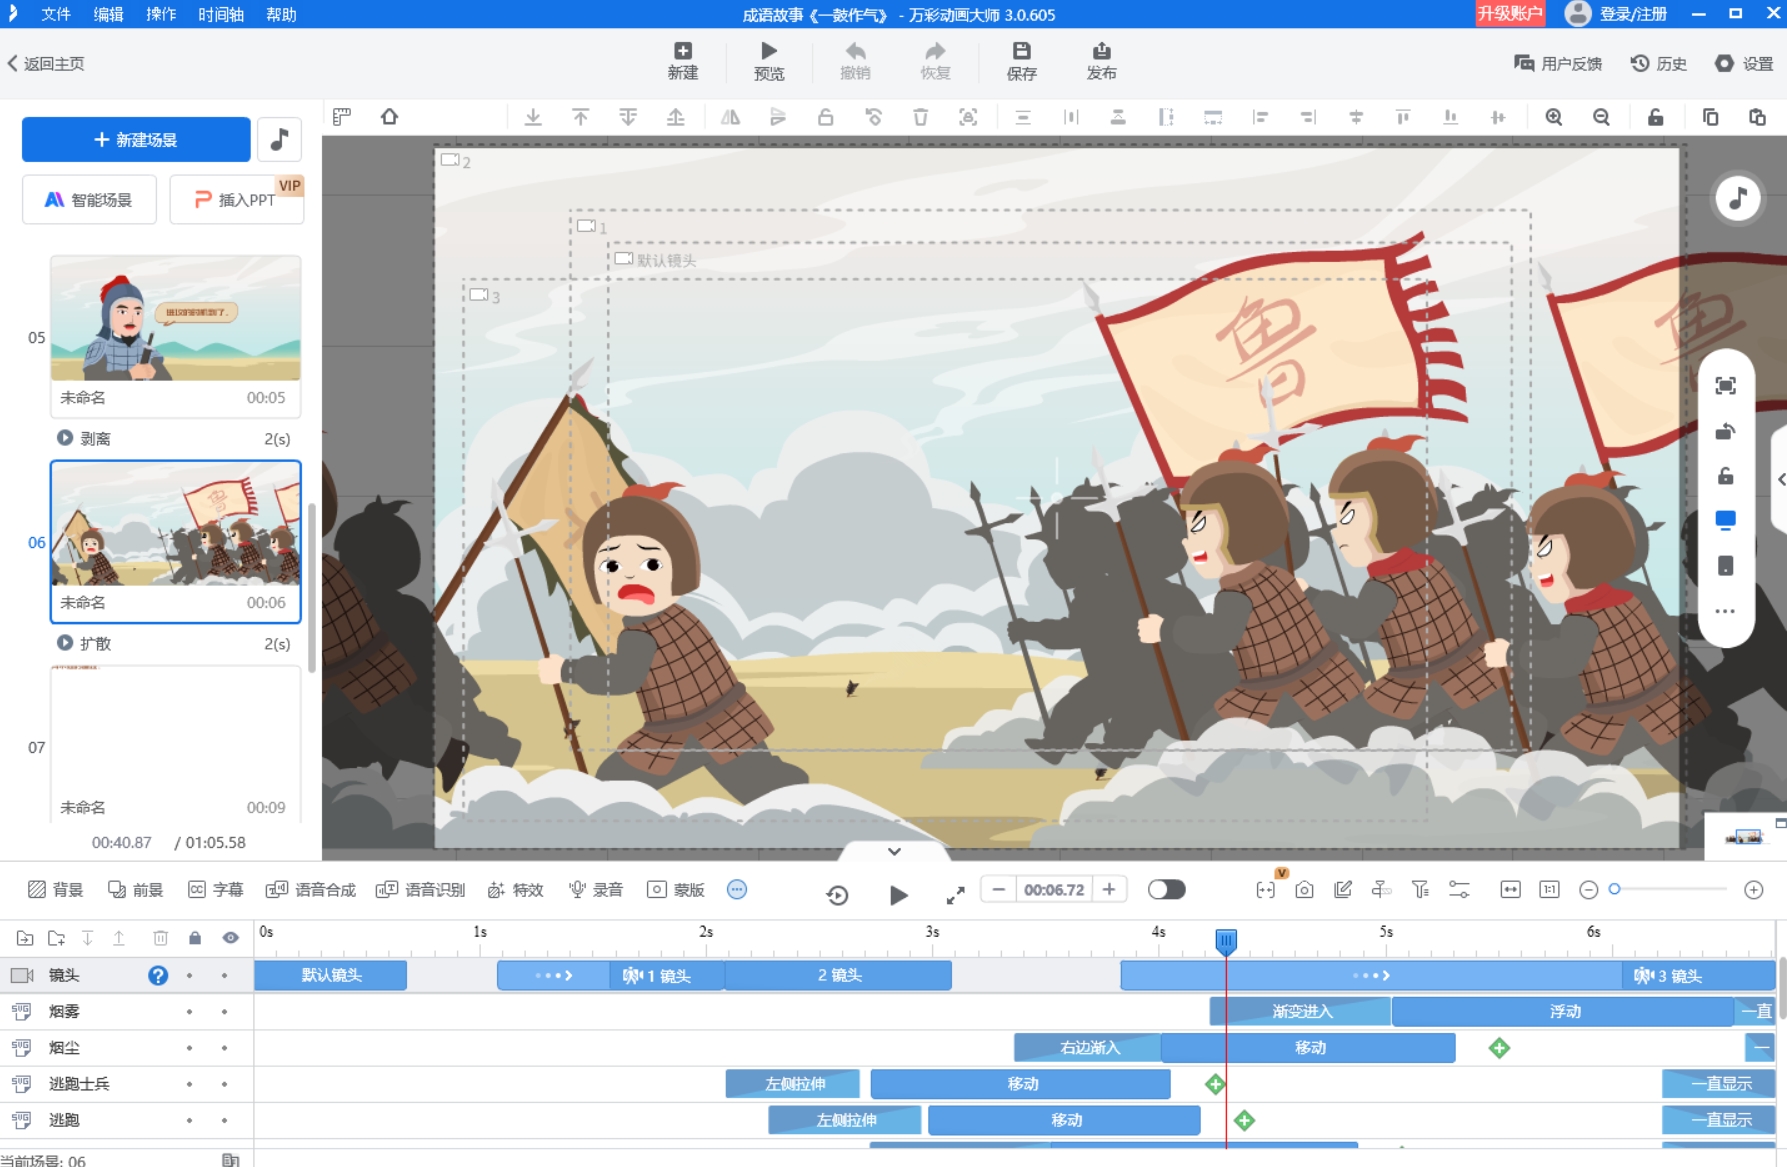Screen dimensions: 1787x1167
Task: Toggle the switch next to the time field
Action: [1166, 889]
